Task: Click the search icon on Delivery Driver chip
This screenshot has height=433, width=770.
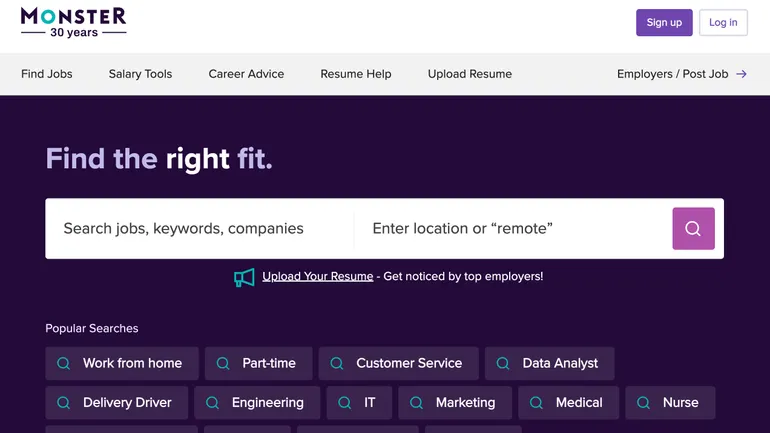Action: 64,403
